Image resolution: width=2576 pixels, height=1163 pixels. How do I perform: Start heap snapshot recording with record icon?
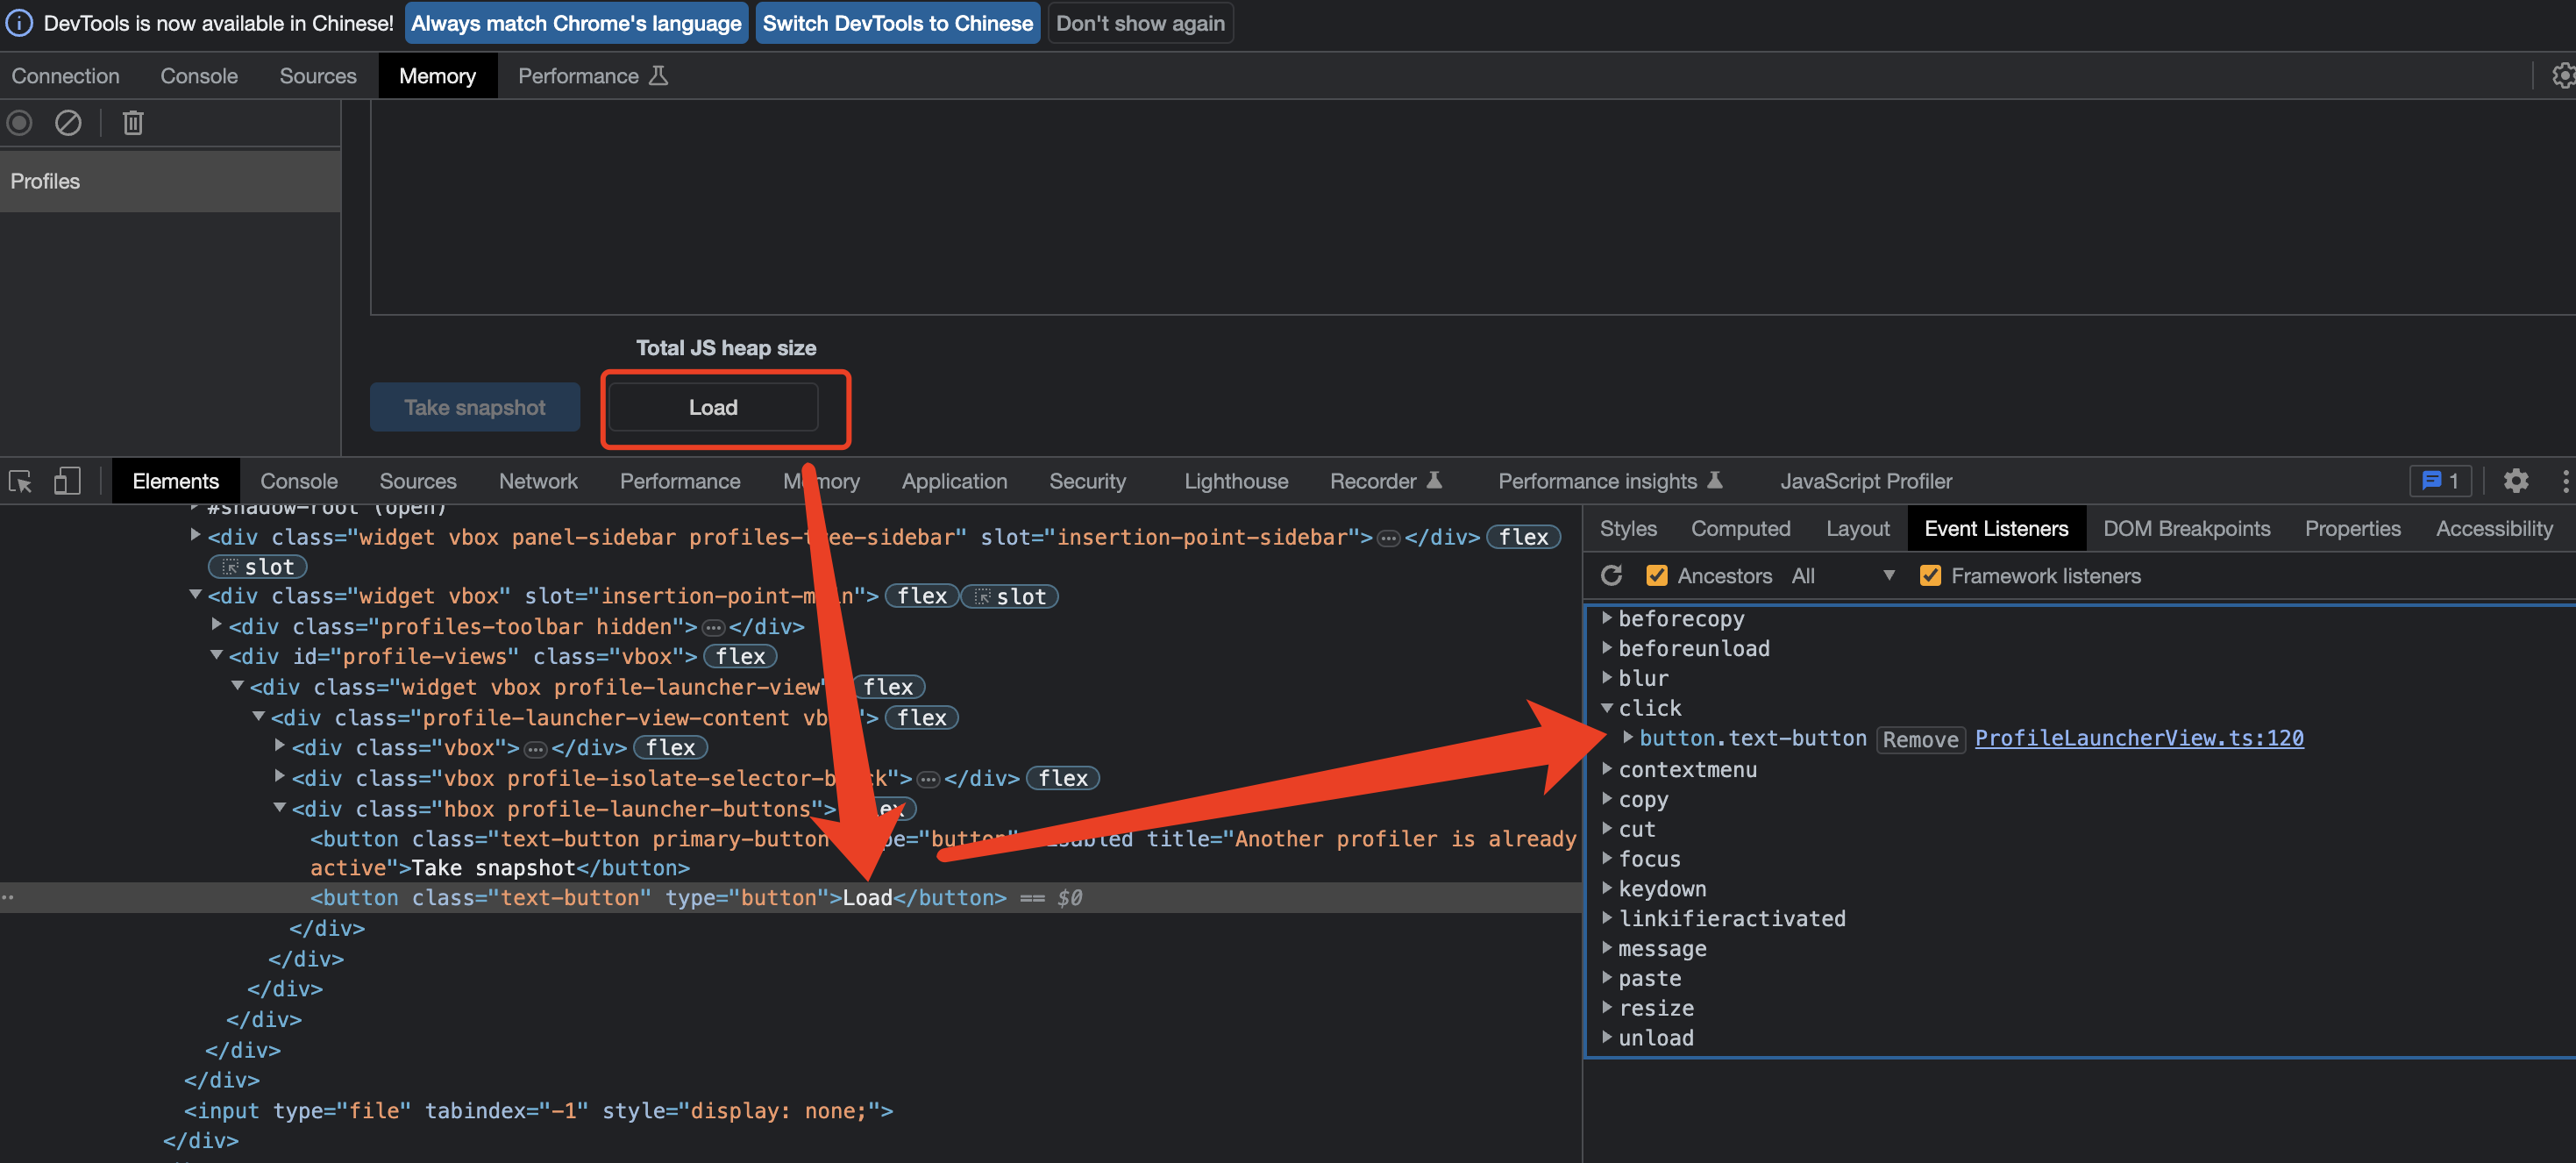(19, 122)
